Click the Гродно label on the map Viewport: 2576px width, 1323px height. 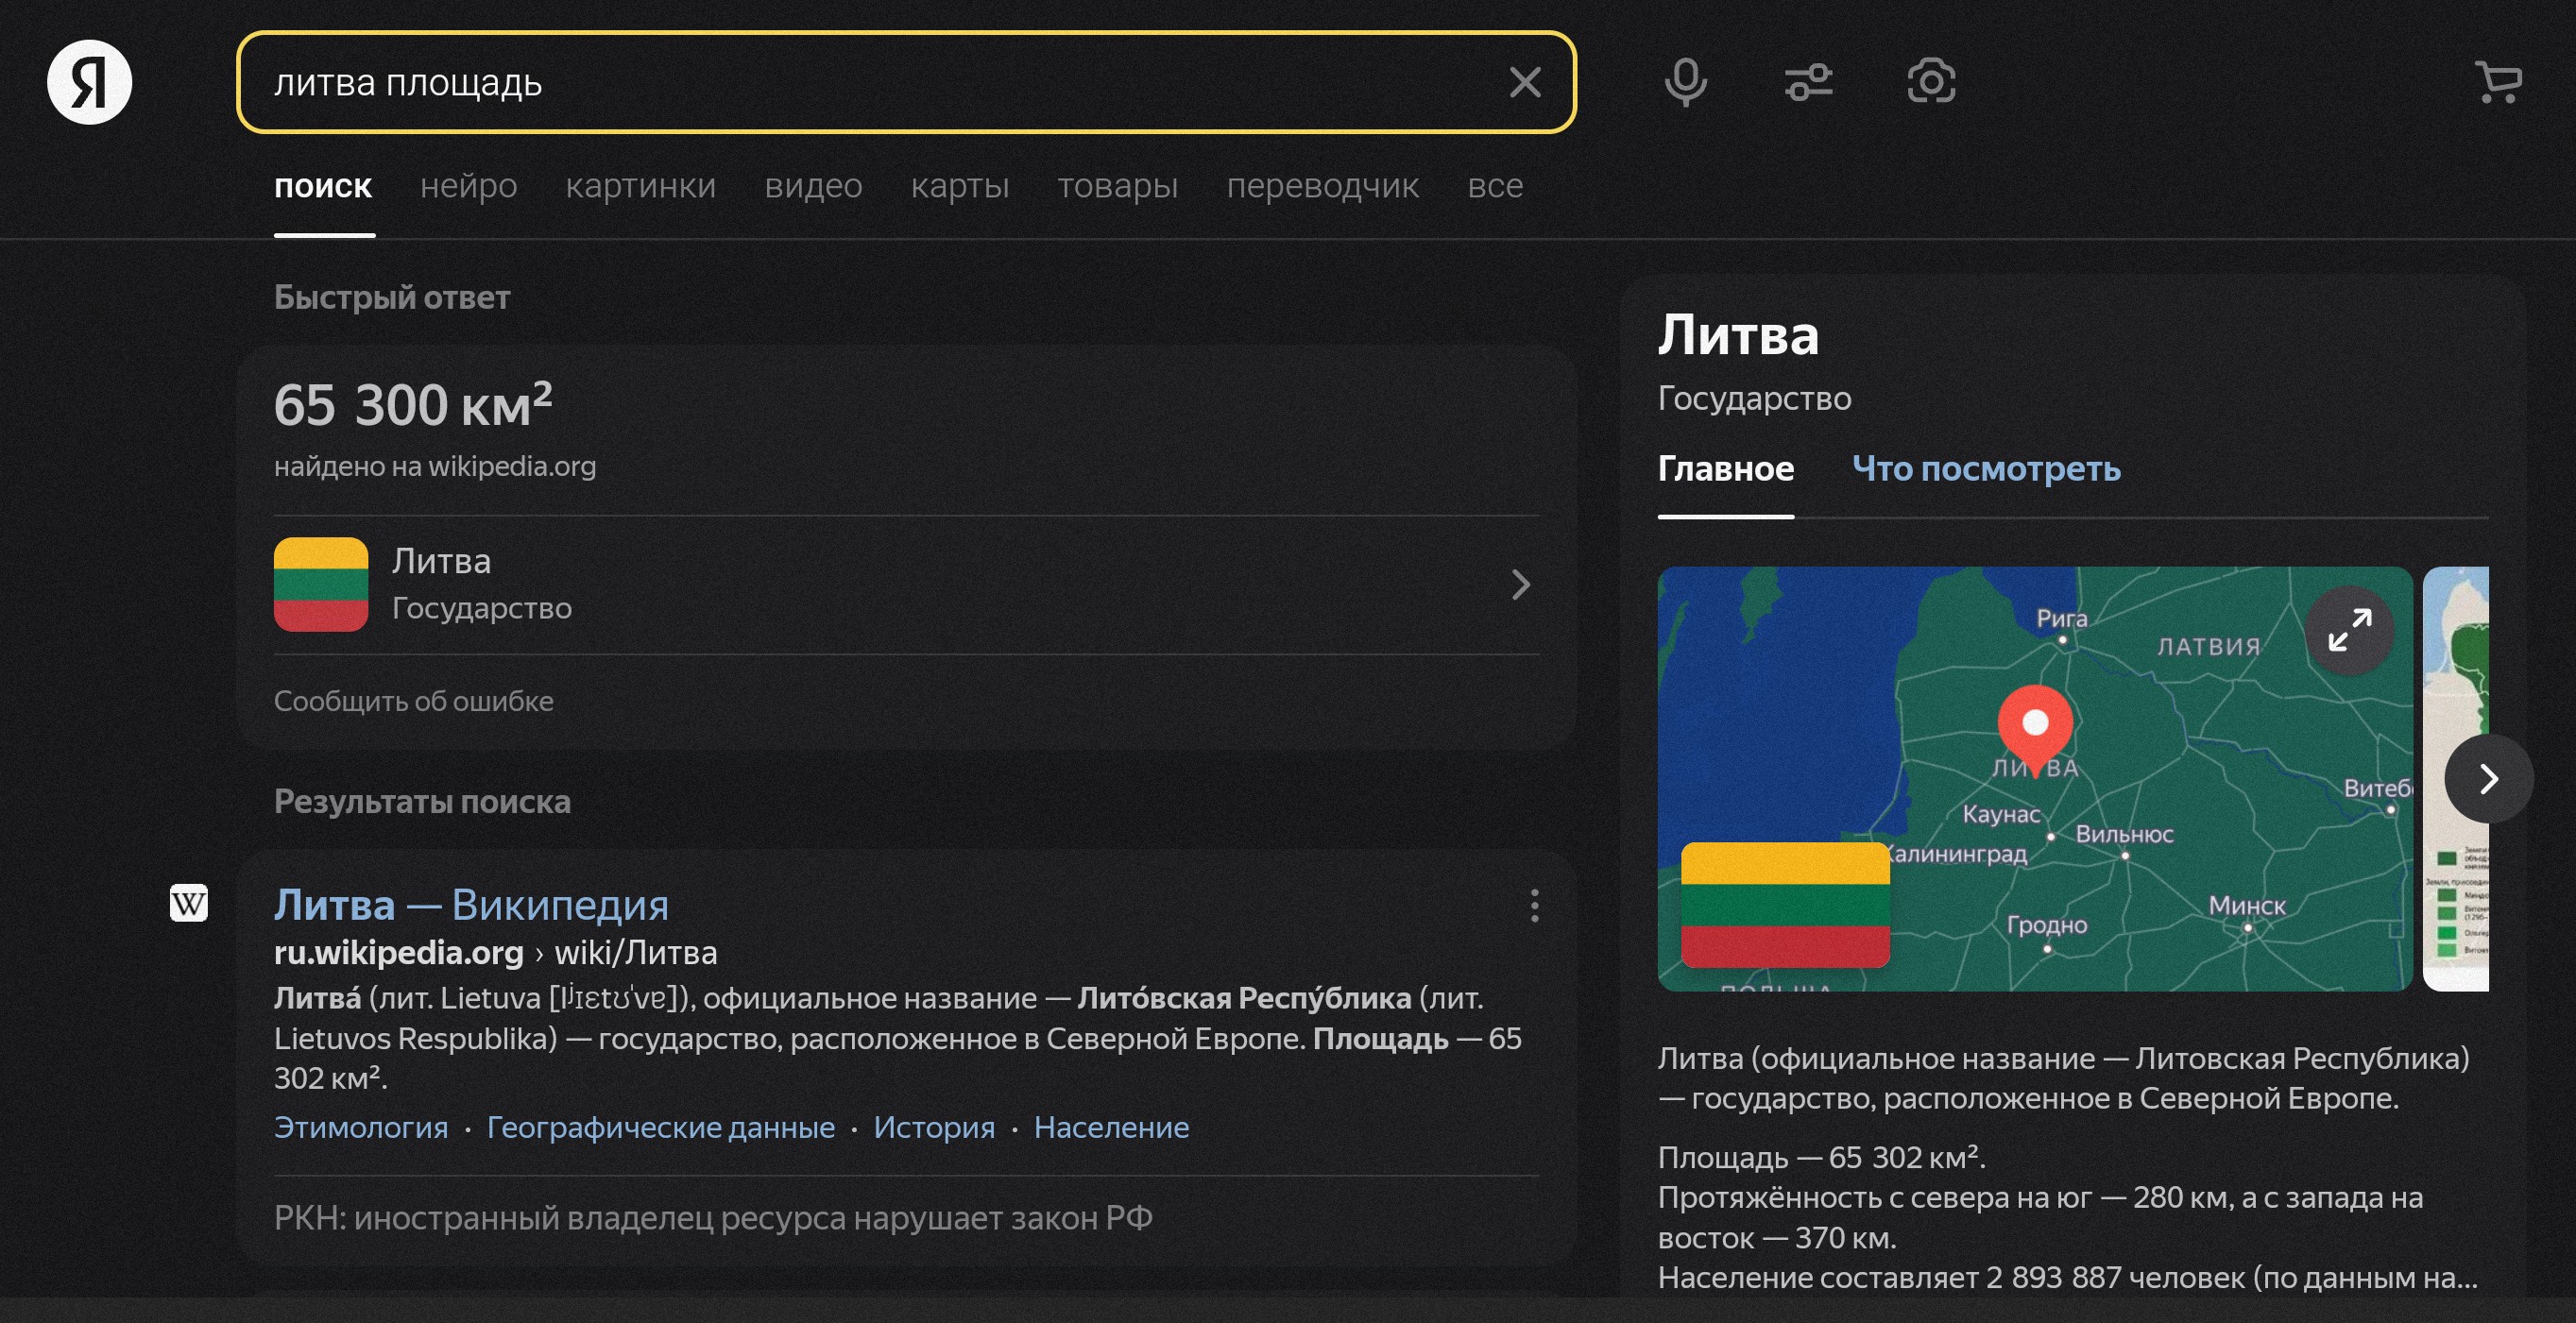(x=2047, y=925)
